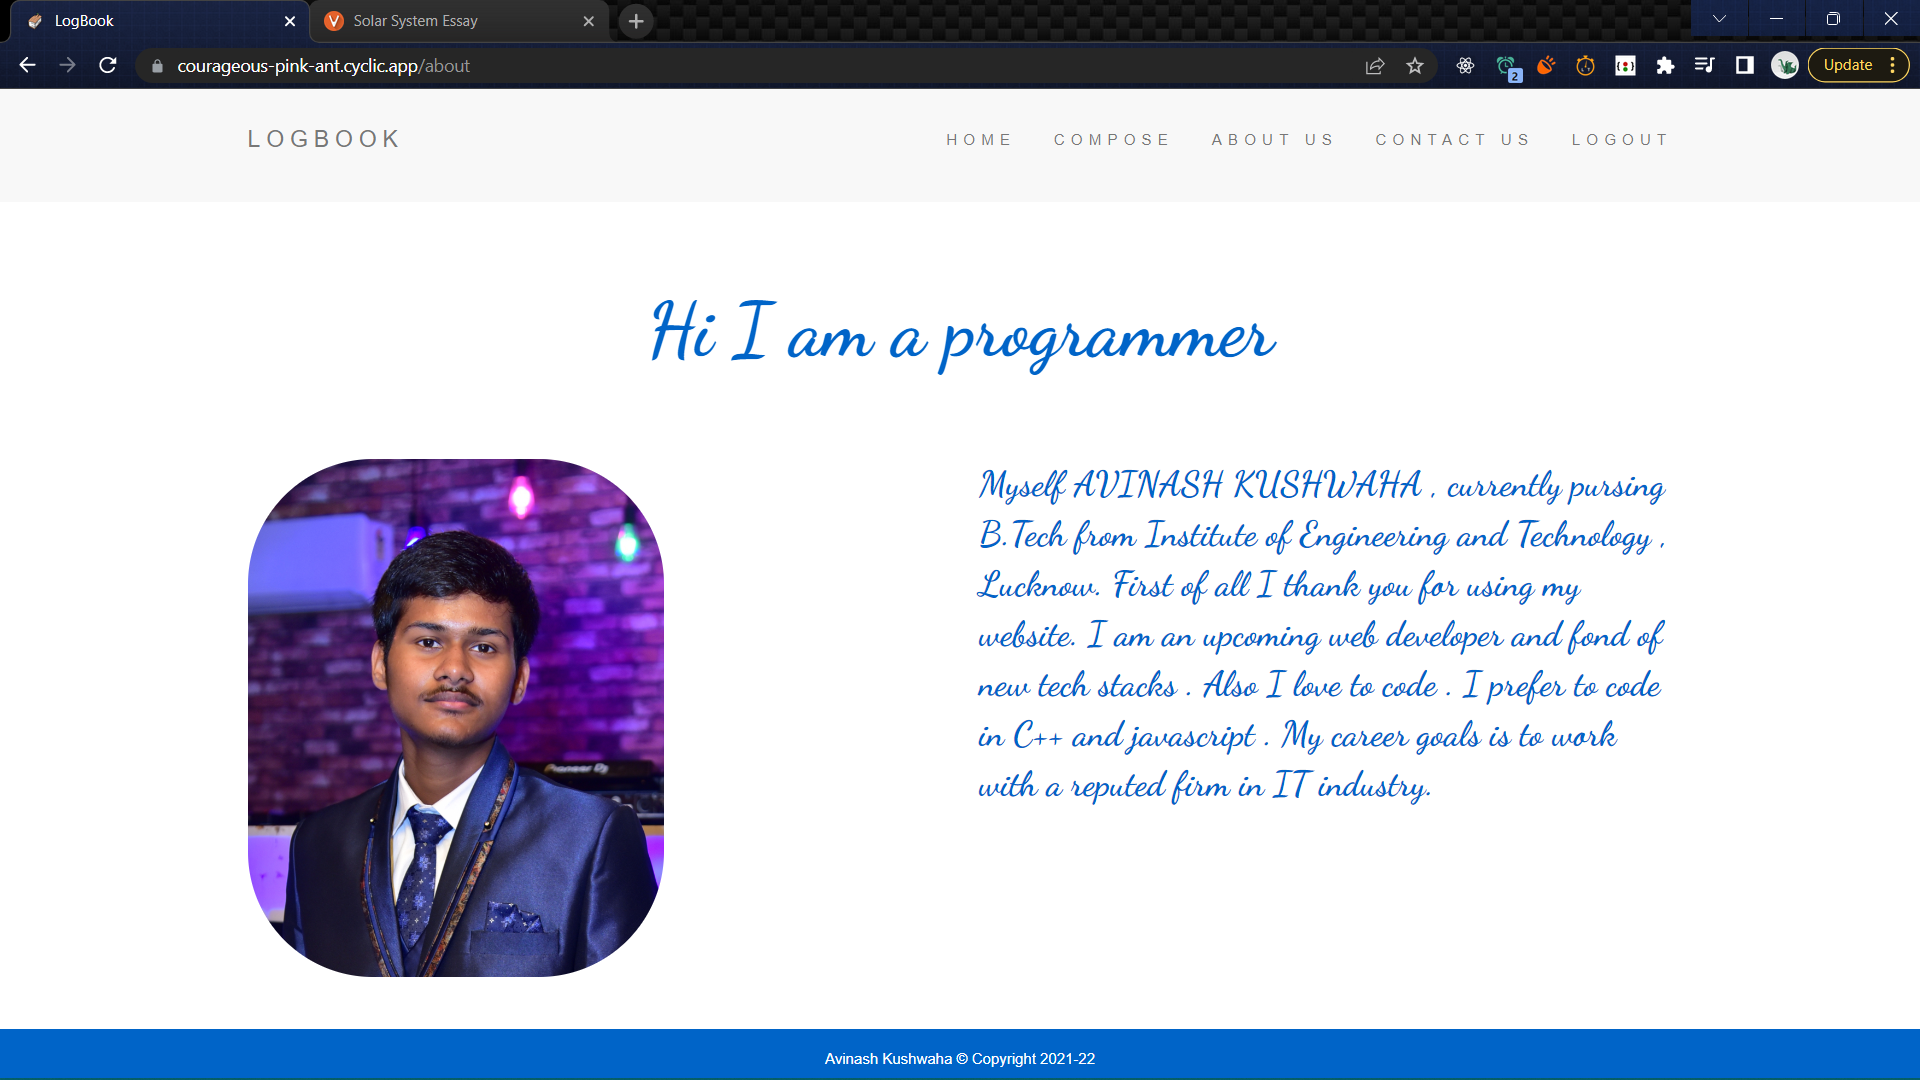Image resolution: width=1920 pixels, height=1080 pixels.
Task: Open the share icon in the address bar
Action: [1375, 65]
